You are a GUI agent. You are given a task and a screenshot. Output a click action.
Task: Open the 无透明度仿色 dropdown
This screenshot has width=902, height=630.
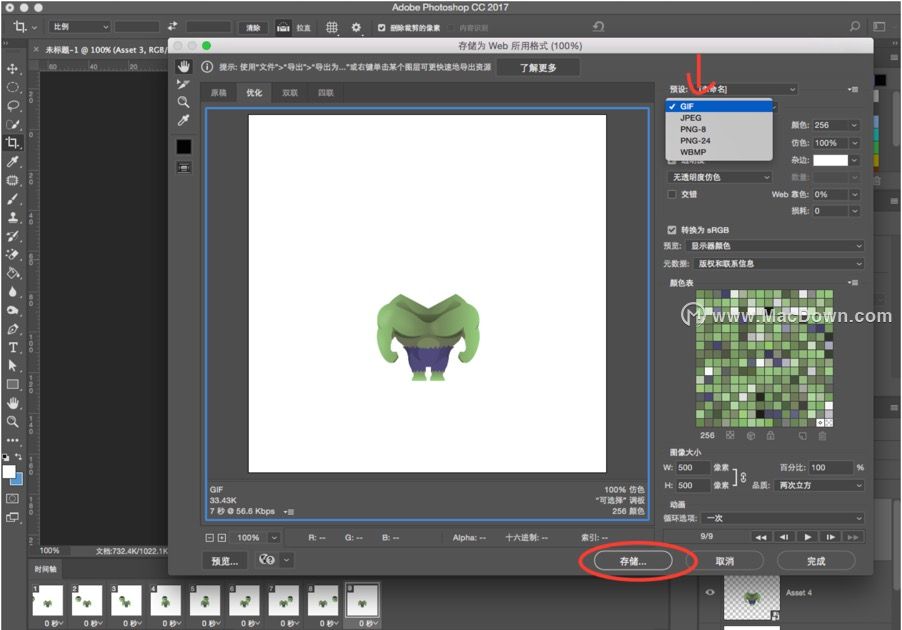pyautogui.click(x=719, y=177)
